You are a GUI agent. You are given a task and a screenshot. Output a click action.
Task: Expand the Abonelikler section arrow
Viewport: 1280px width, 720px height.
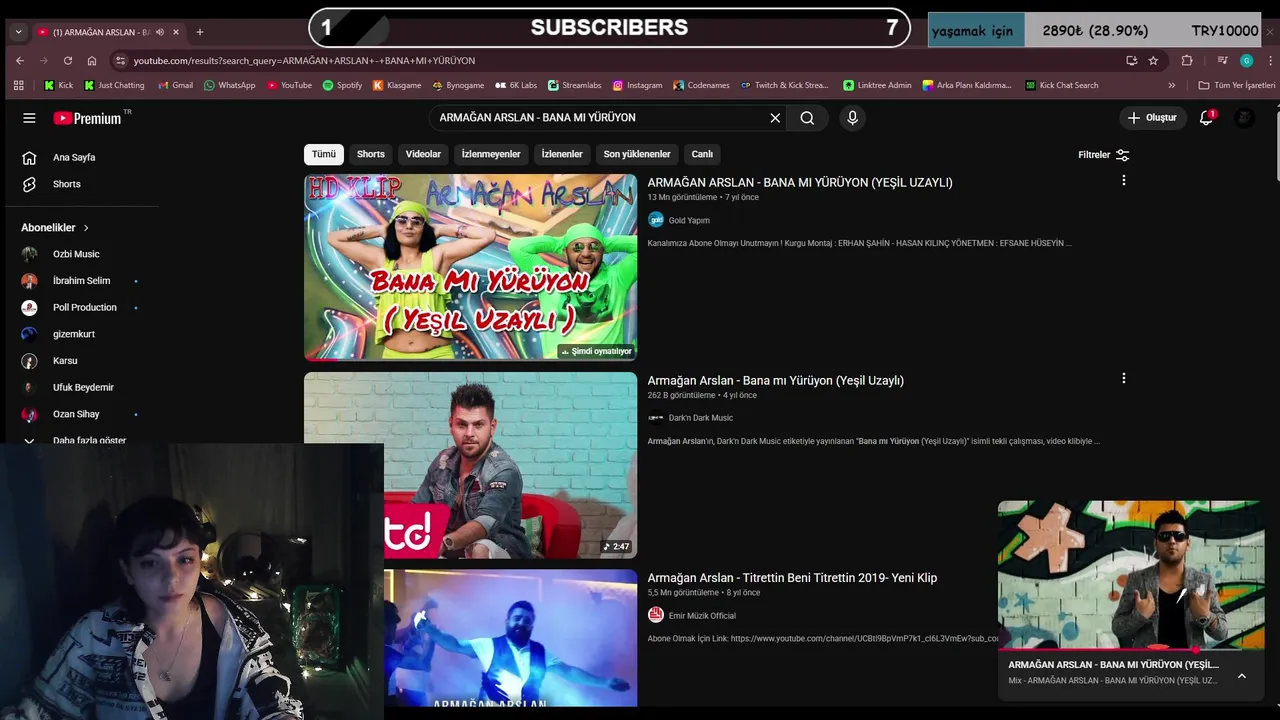tap(86, 228)
